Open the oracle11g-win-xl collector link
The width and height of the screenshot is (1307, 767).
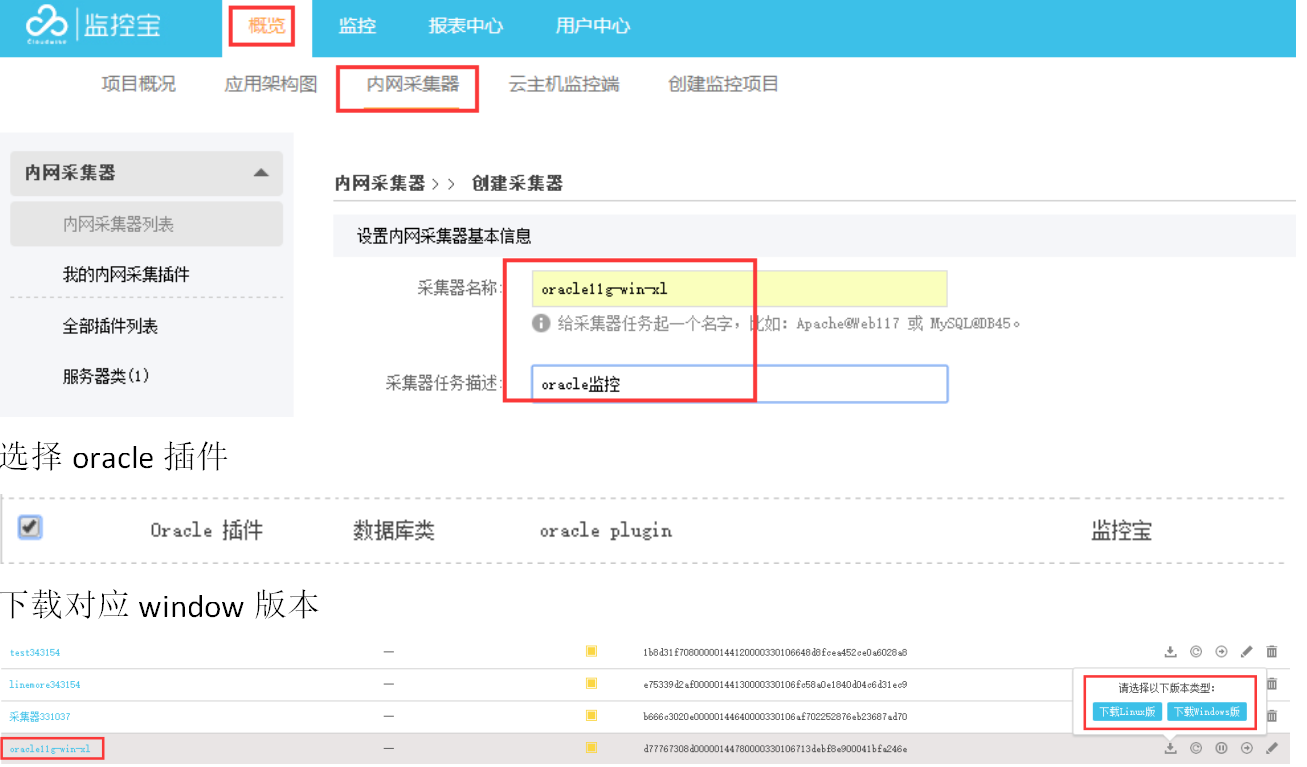click(50, 748)
